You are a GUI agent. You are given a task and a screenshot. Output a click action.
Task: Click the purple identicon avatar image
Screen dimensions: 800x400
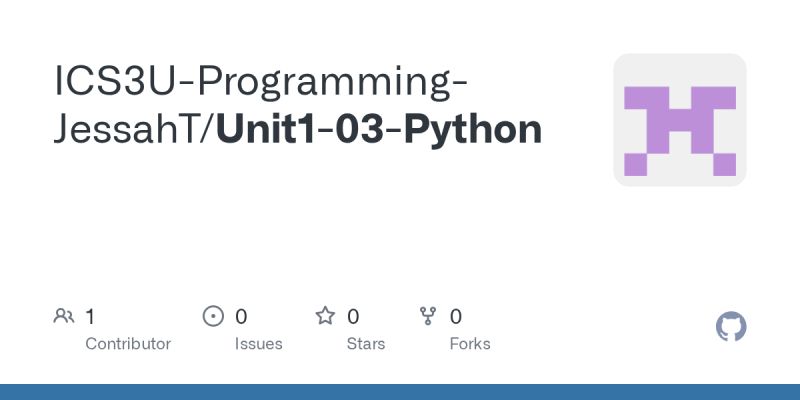coord(680,120)
